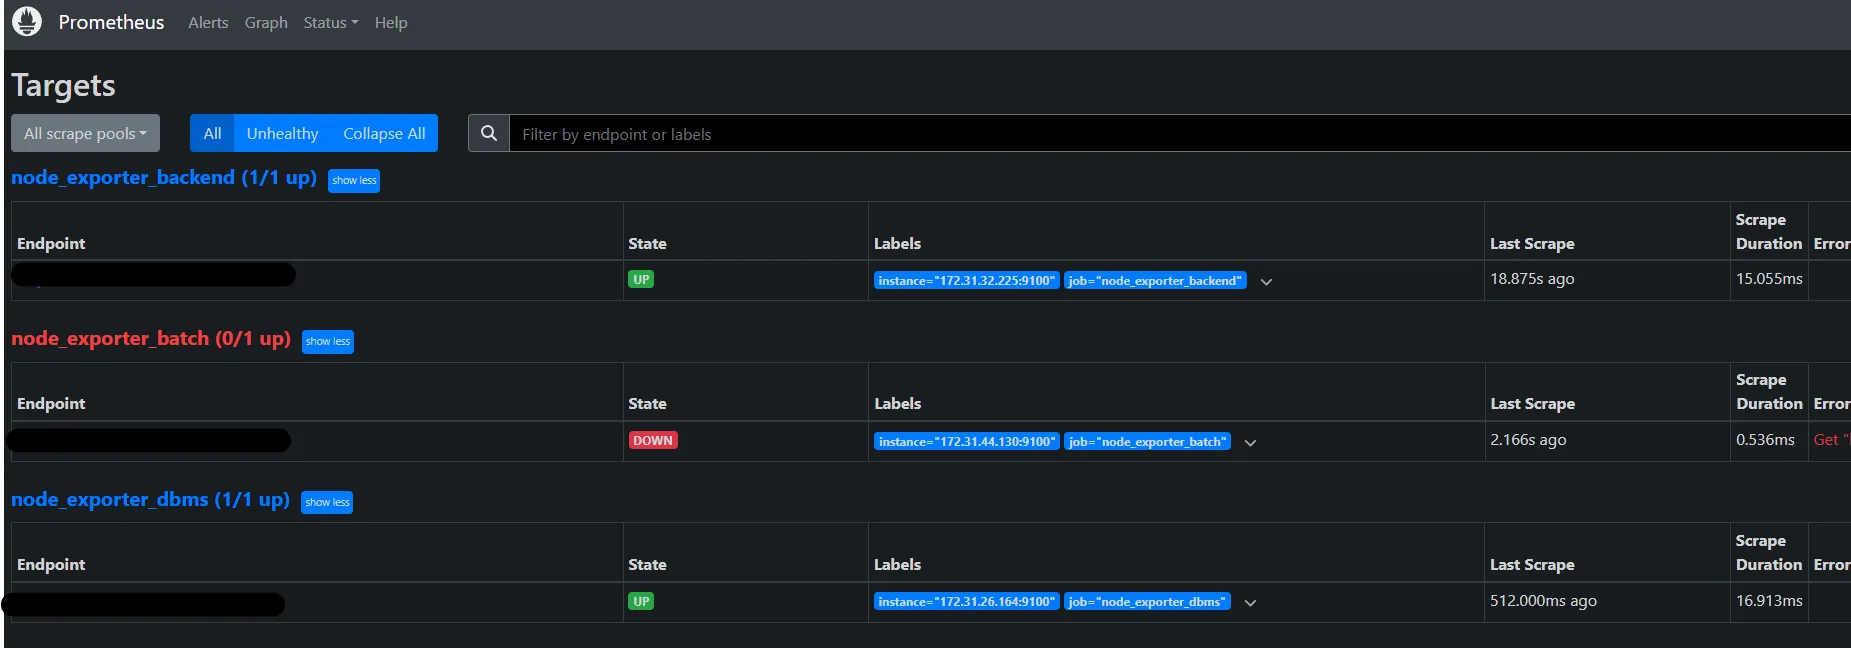Expand labels chevron in node_exporter_backend row
The height and width of the screenshot is (648, 1851).
(1266, 282)
